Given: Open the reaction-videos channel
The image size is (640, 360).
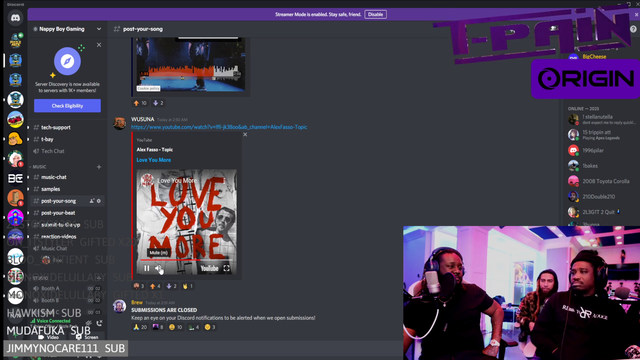Looking at the screenshot, I should (58, 236).
